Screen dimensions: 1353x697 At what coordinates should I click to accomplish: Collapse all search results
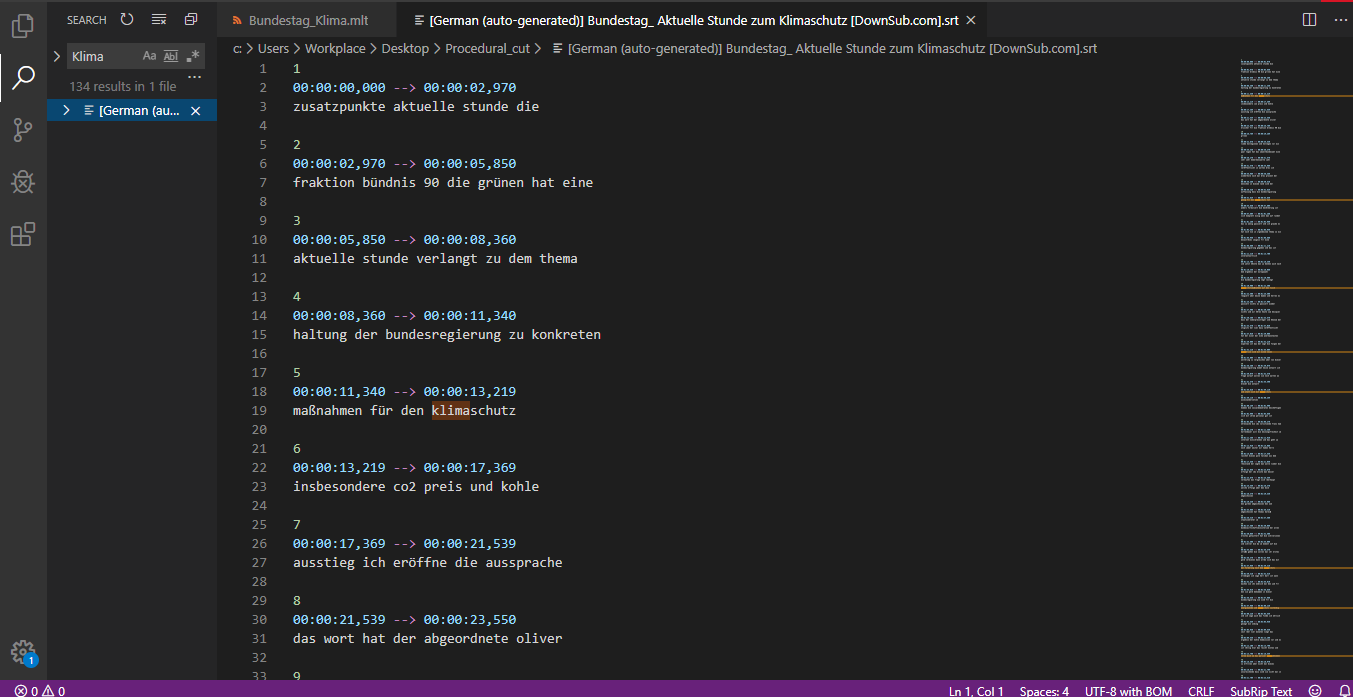[x=191, y=20]
